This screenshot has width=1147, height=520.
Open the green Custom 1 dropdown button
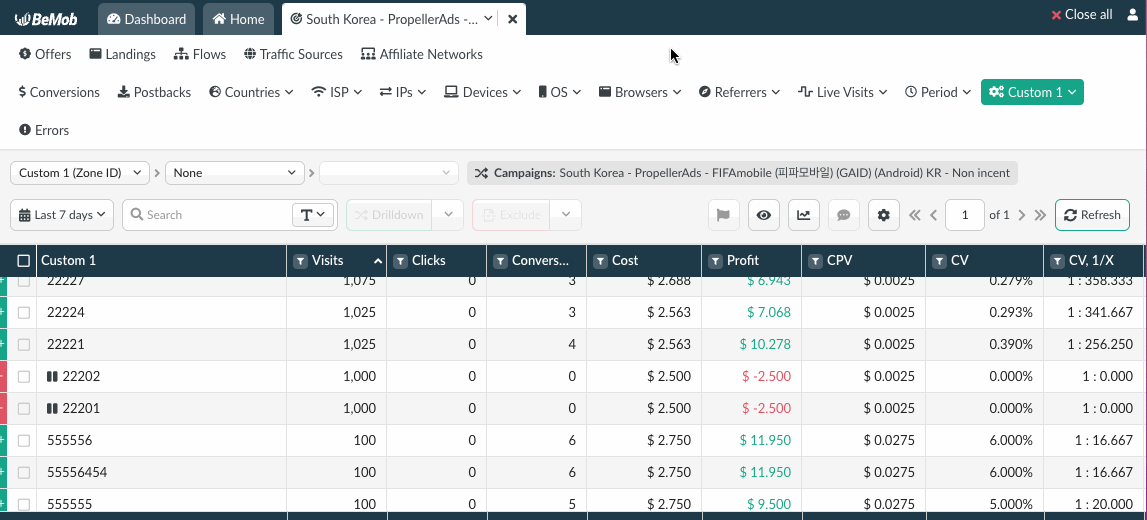[1032, 92]
